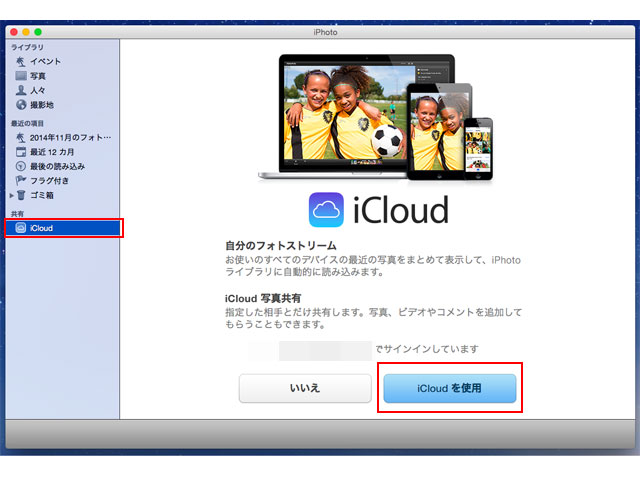640x480 pixels.
Task: Minimize the iPhoto window with yellow button
Action: coord(26,32)
